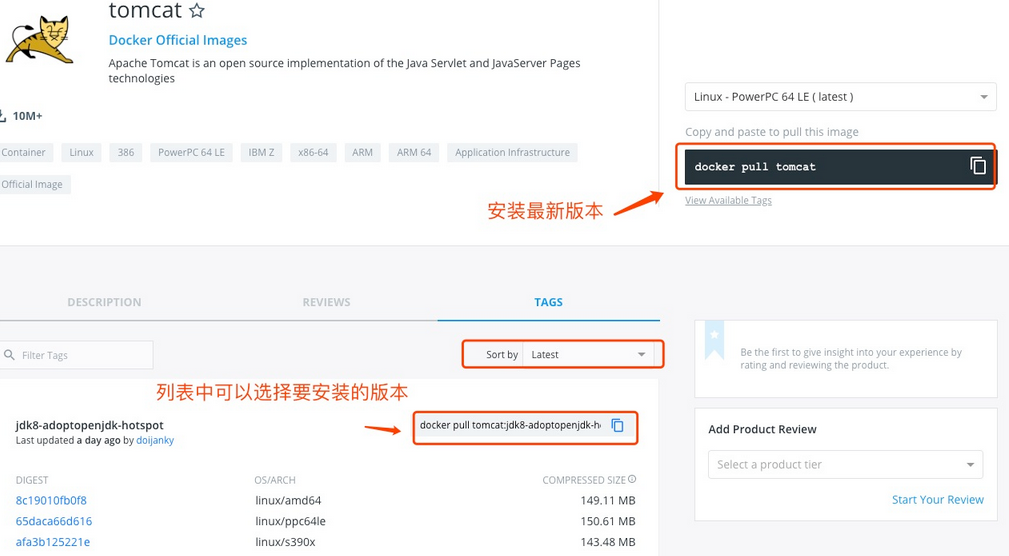Click View Available Tags link
1009x556 pixels.
click(728, 200)
